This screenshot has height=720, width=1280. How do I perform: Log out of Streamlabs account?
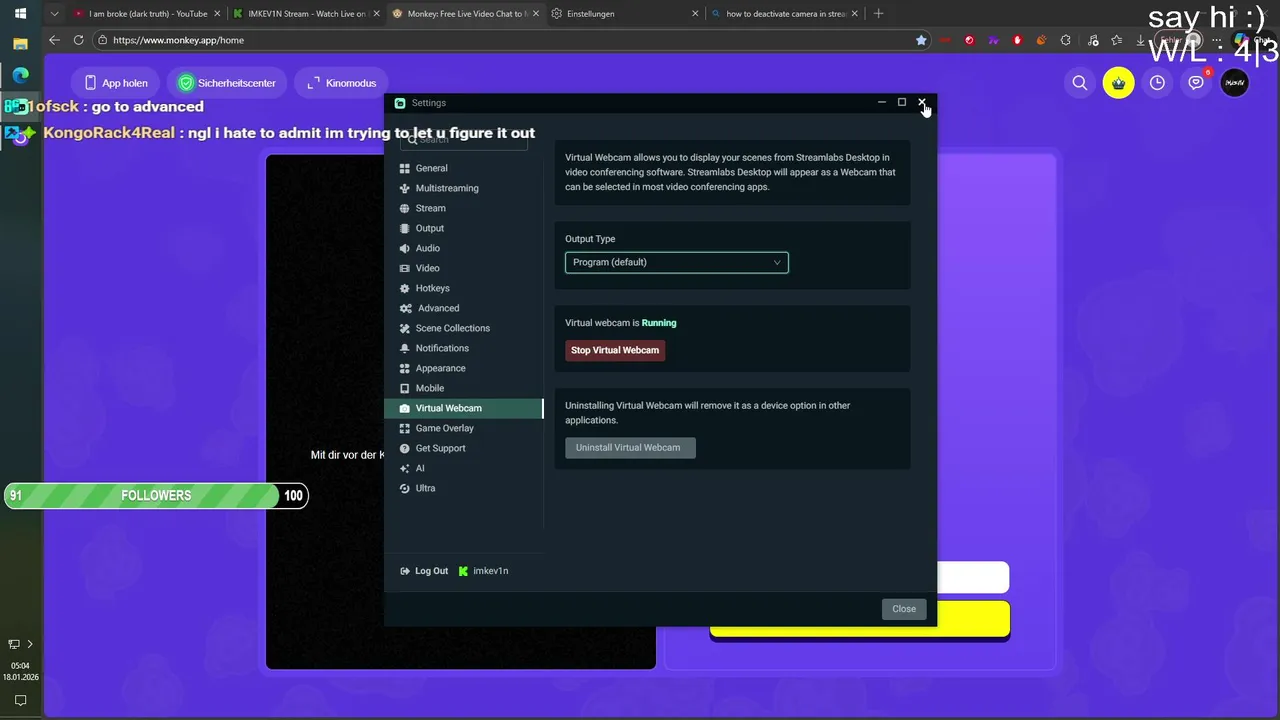coord(424,571)
